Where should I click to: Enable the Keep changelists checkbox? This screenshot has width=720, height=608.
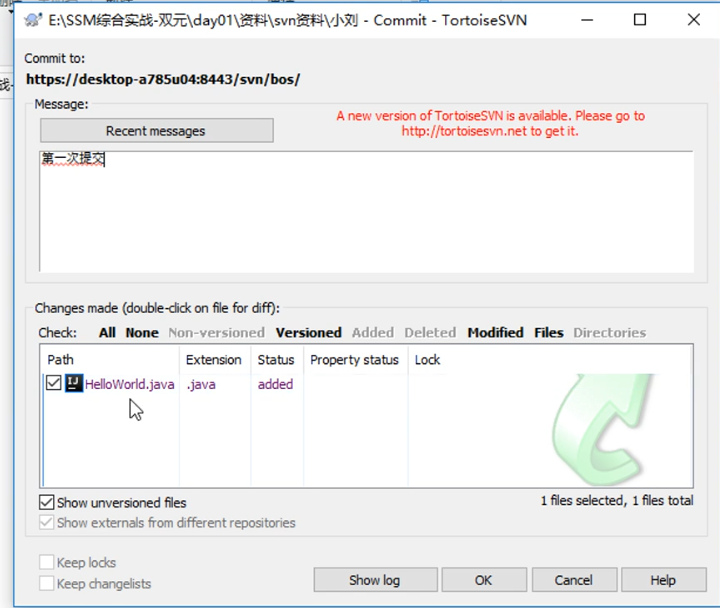[46, 583]
